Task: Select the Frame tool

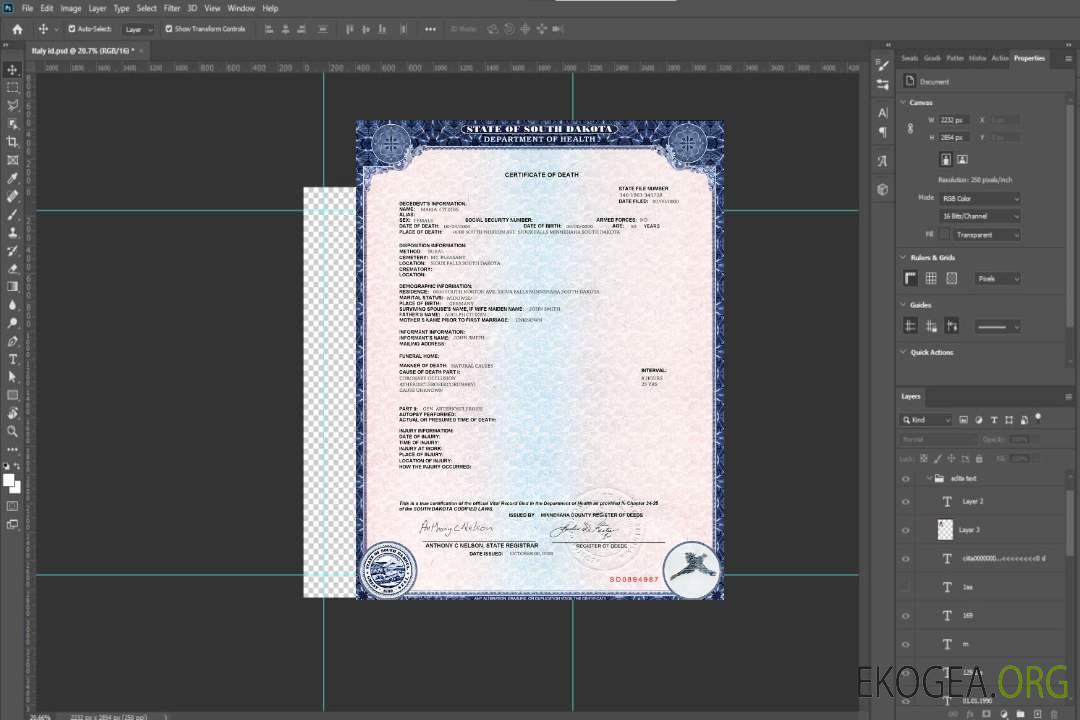Action: (12, 160)
